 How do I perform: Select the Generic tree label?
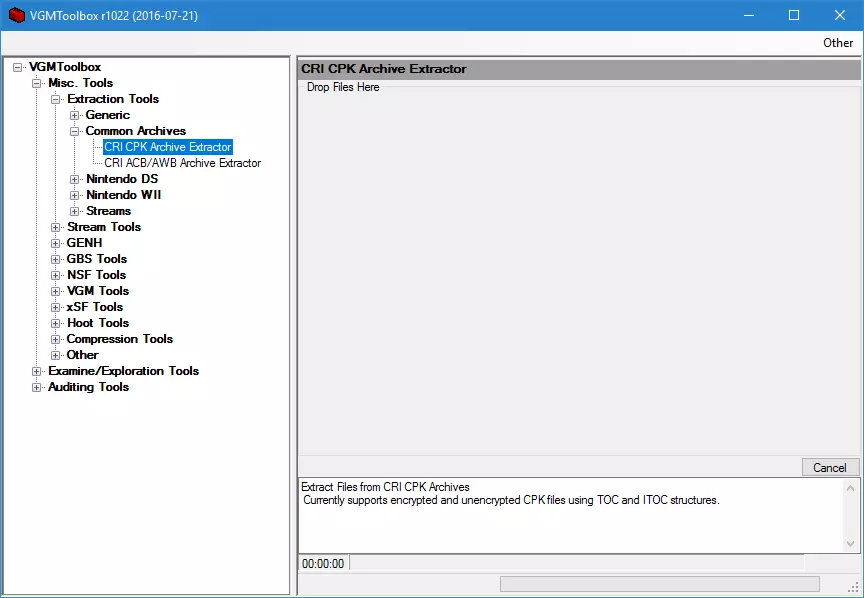(x=107, y=115)
